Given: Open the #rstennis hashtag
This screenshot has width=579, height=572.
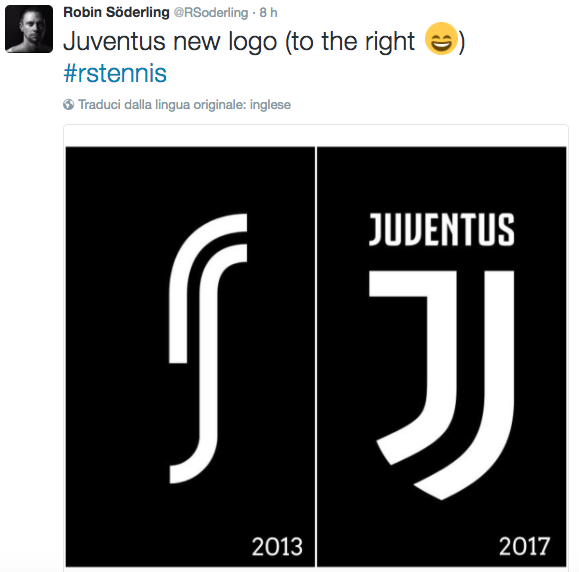Looking at the screenshot, I should pos(115,73).
